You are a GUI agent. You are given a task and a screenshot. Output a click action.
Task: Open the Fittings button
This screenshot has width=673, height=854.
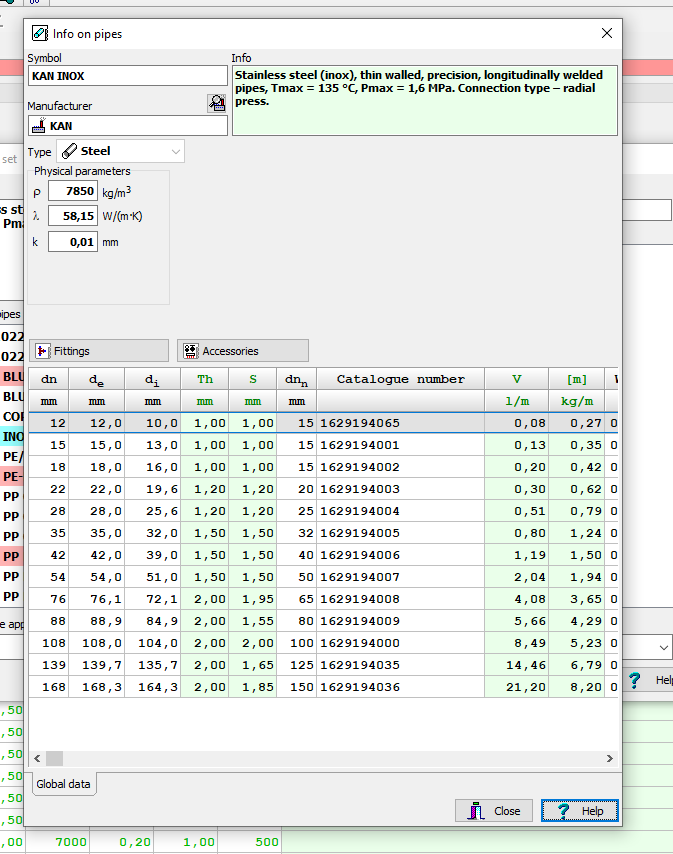[x=99, y=351]
